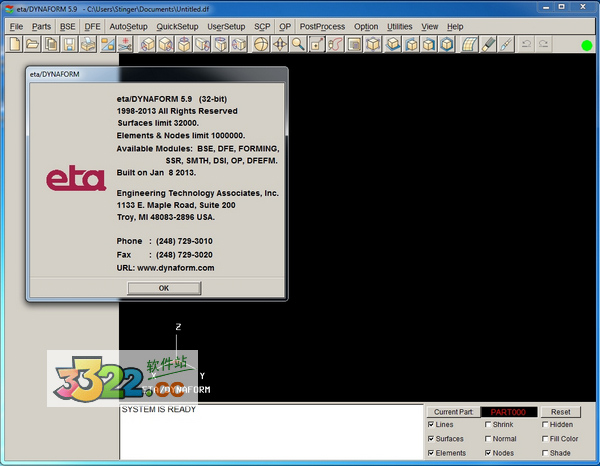Click the third cube rotate icon
Image resolution: width=600 pixels, height=466 pixels.
[x=184, y=44]
